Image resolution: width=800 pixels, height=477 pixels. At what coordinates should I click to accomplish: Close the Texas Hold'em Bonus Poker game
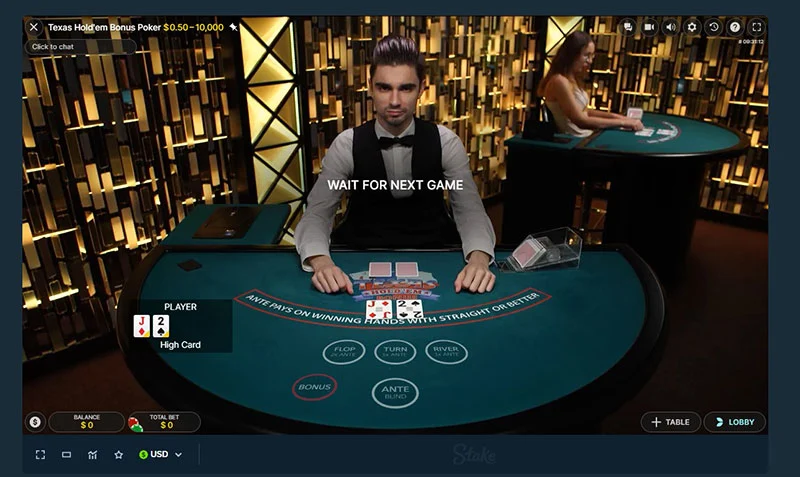pos(34,27)
